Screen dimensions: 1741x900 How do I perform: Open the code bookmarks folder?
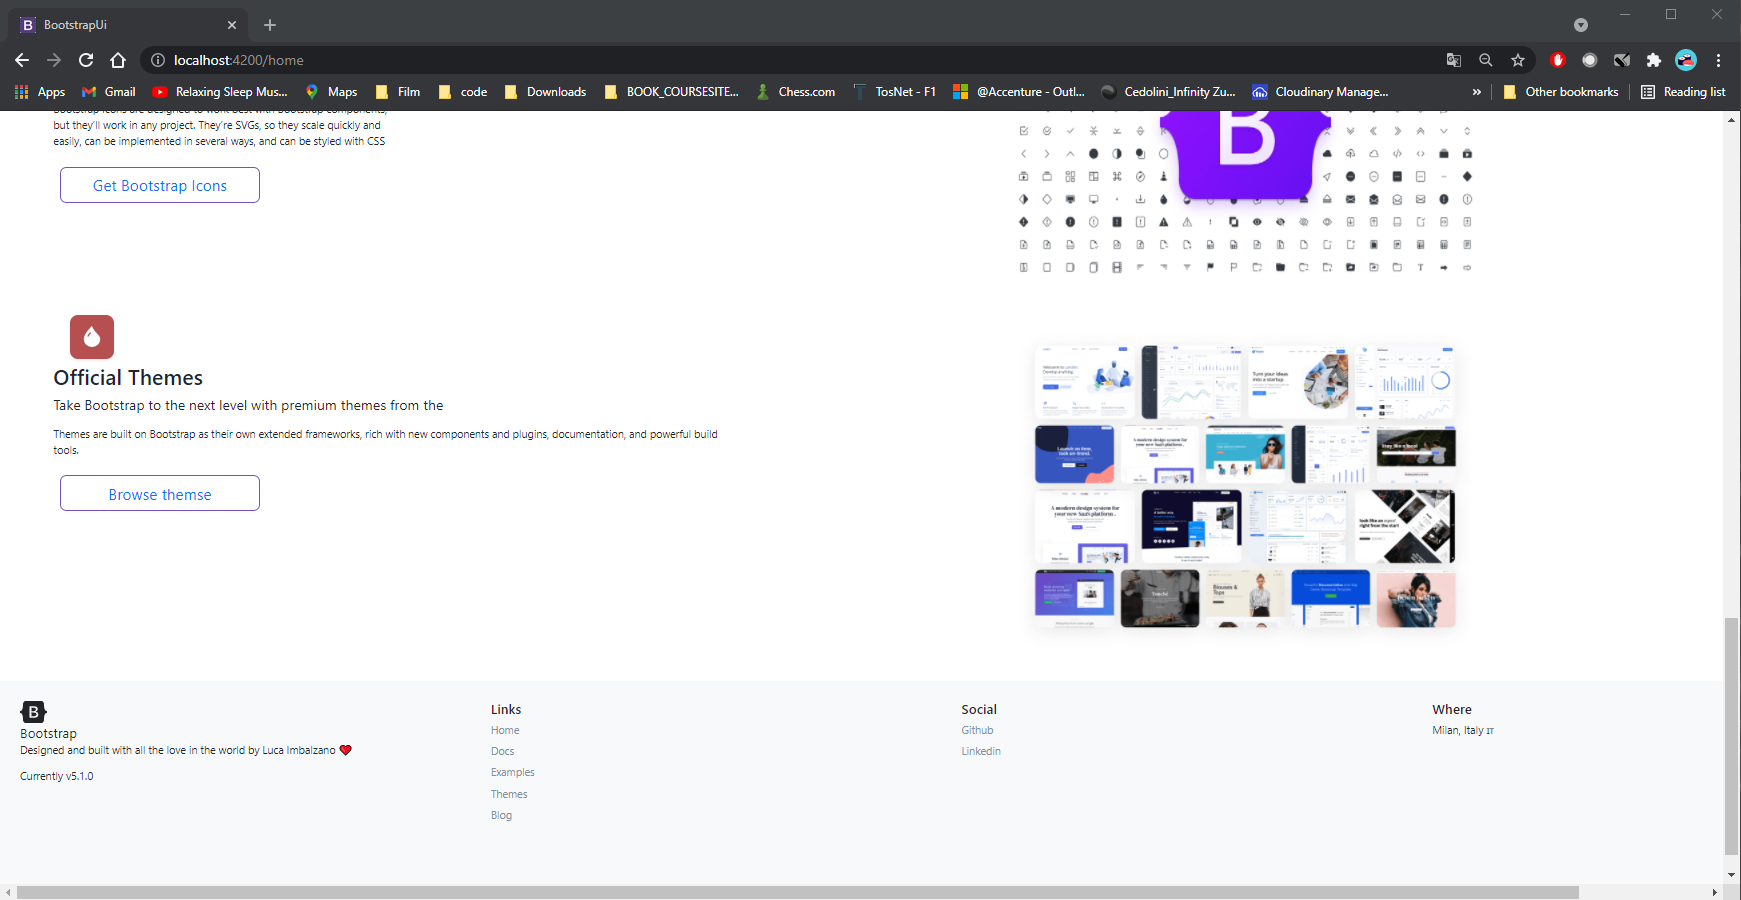(x=463, y=92)
